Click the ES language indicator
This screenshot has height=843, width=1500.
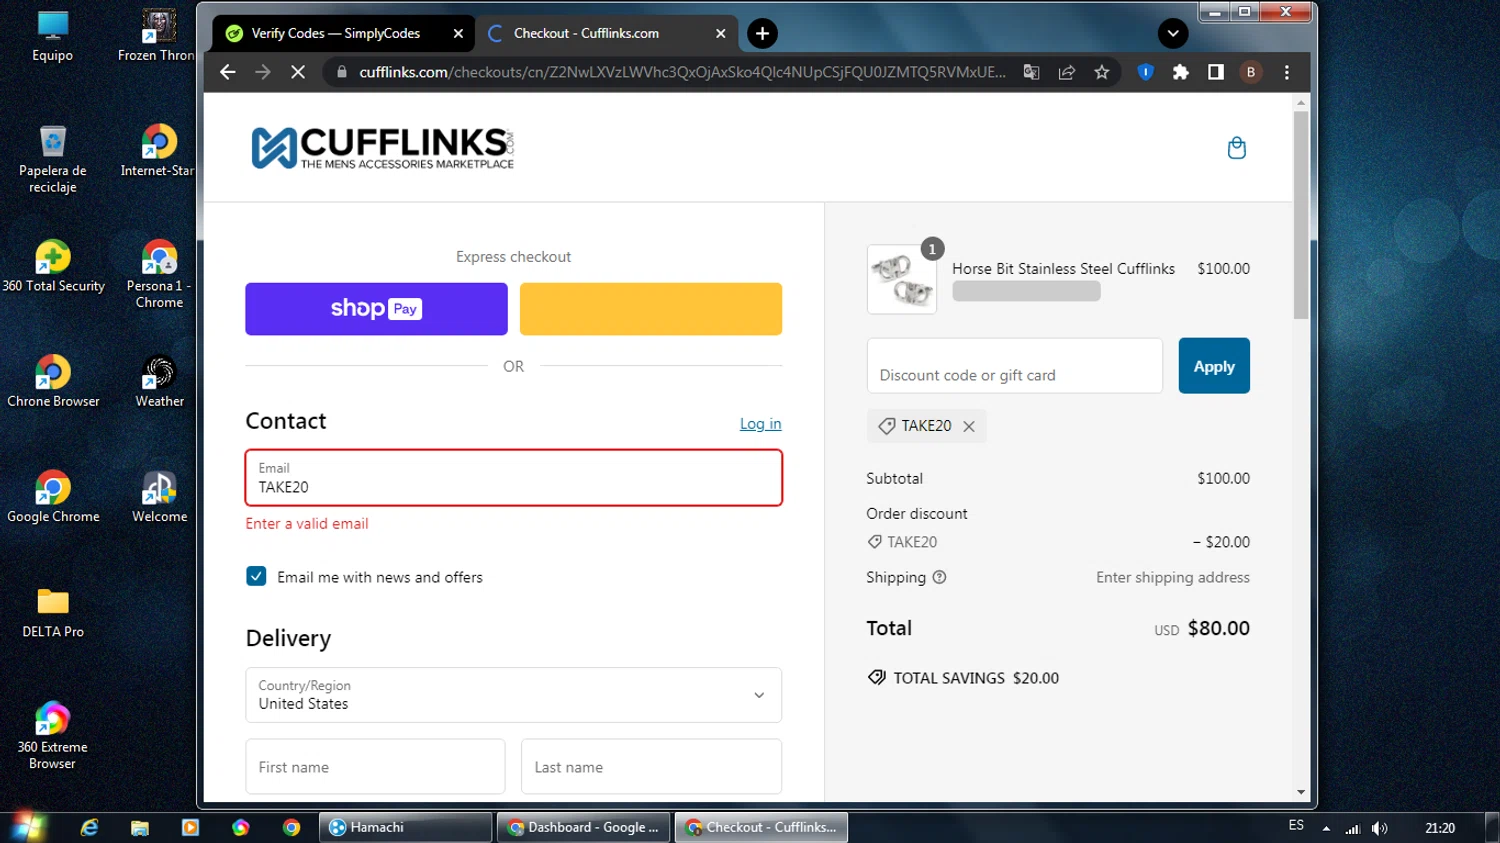coord(1296,825)
